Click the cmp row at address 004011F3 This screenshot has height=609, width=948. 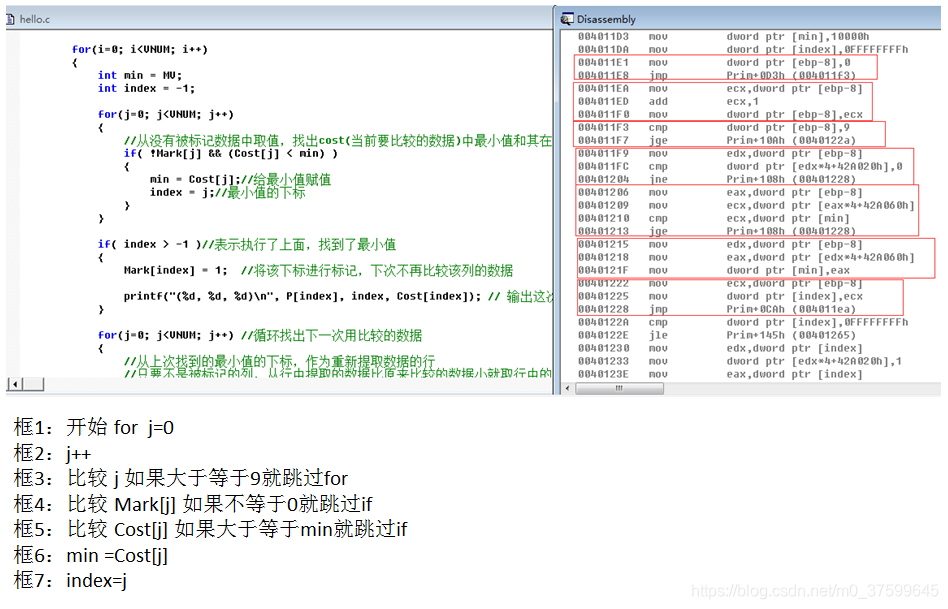714,128
